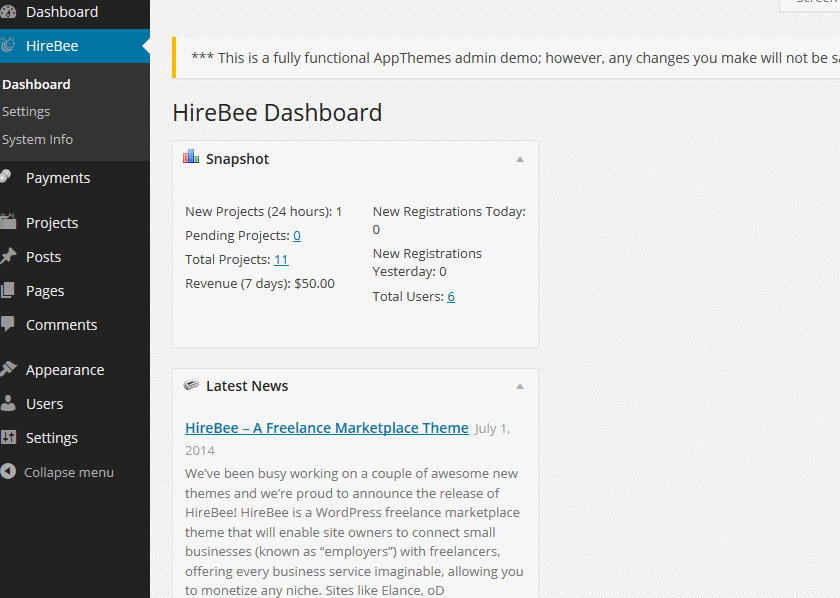
Task: Collapse the Latest News panel arrow
Action: tap(520, 386)
